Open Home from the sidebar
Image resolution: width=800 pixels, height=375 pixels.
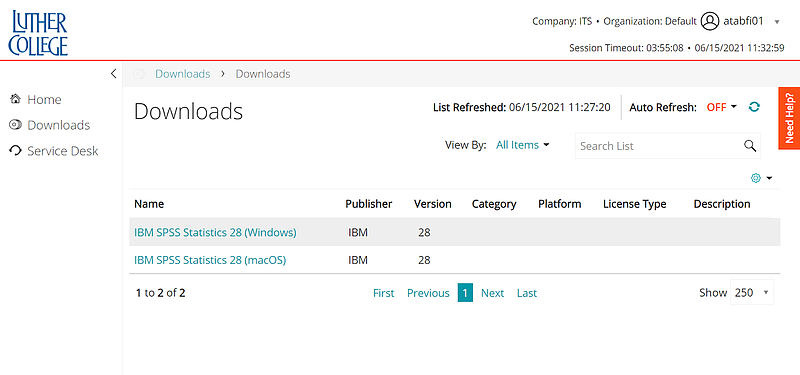(44, 99)
